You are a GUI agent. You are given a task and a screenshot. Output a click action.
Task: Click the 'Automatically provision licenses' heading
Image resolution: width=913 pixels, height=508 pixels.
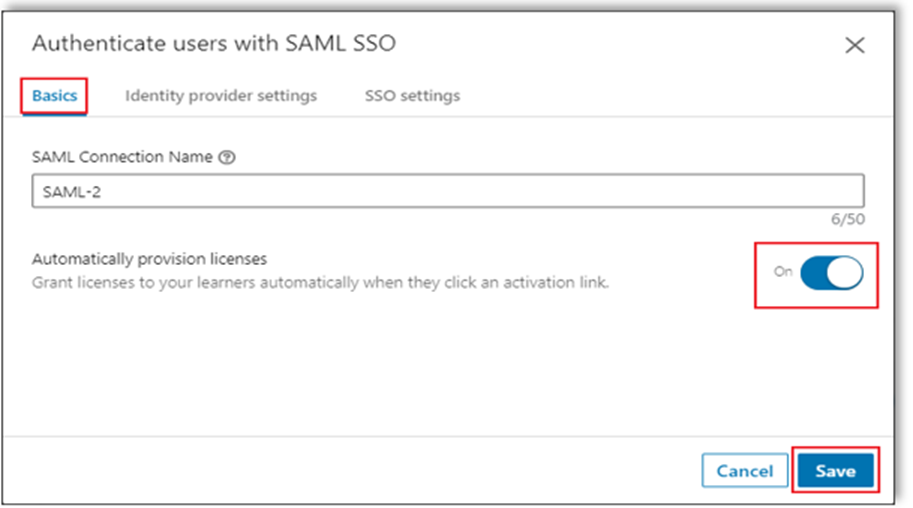click(x=149, y=259)
